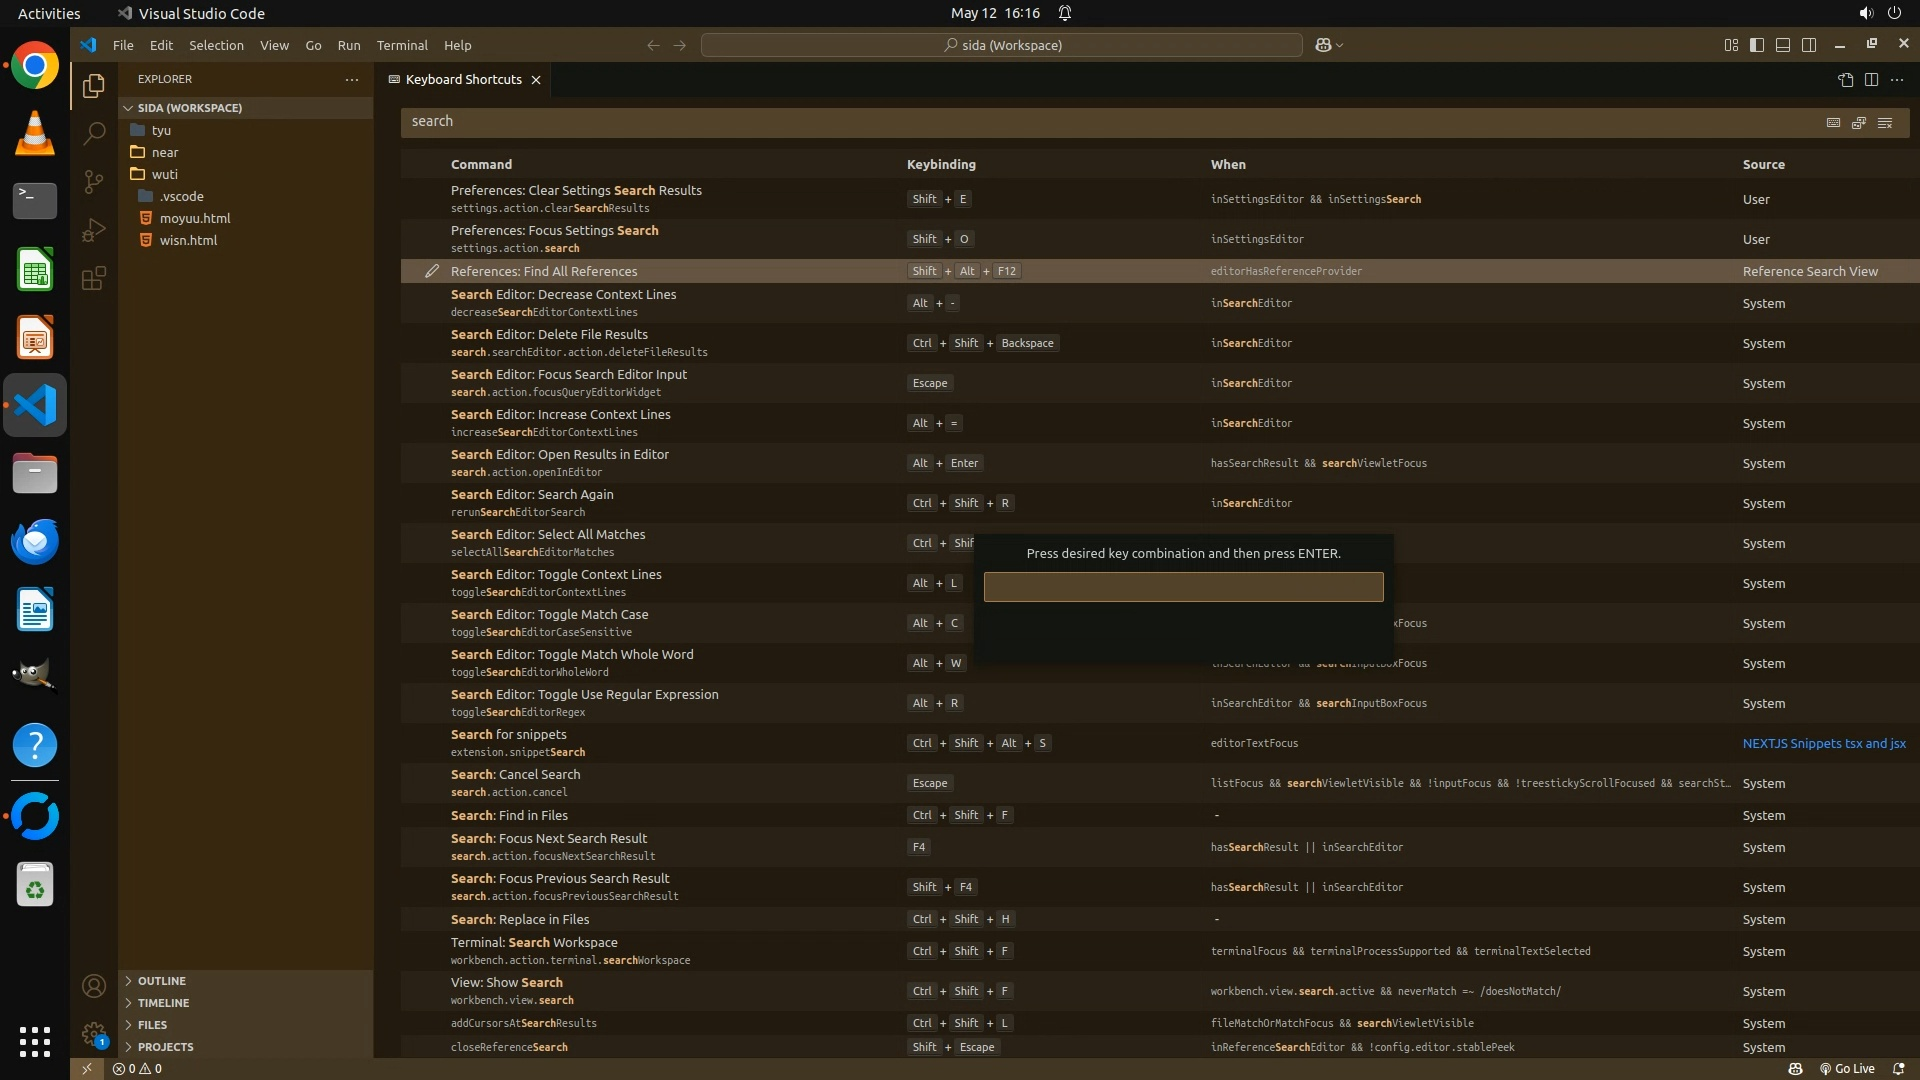Expand the tyu folder
Screen dimensions: 1920x1080
pyautogui.click(x=161, y=130)
